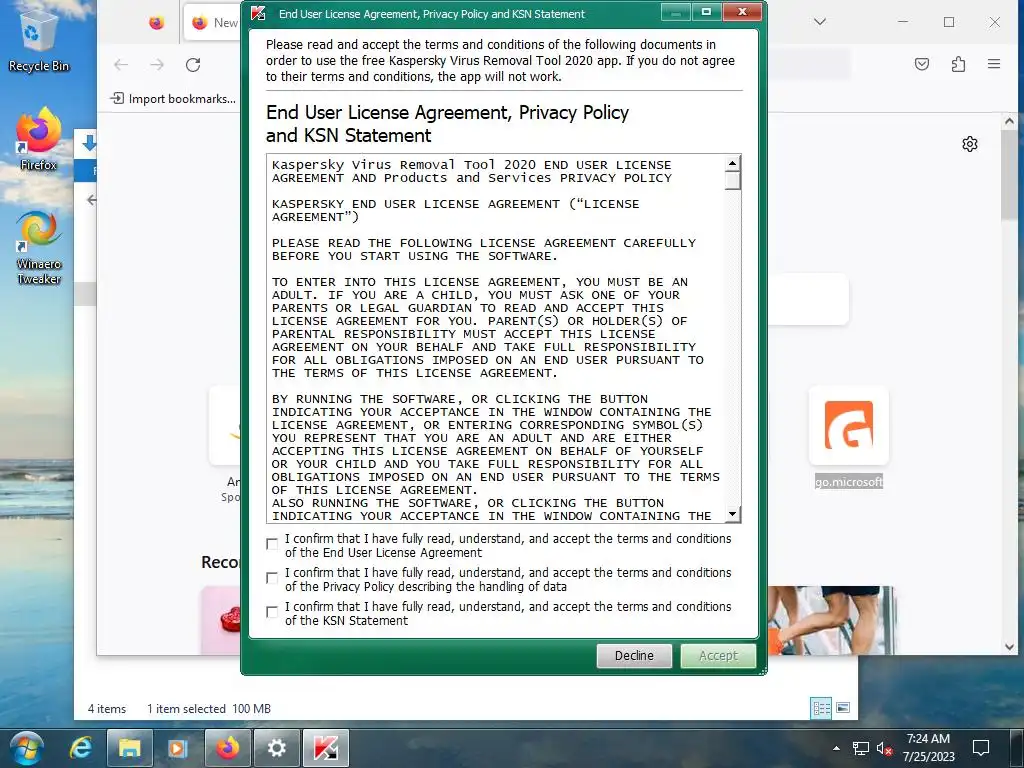Switch to Firefox on the taskbar
Screen dimensions: 1024x768
tap(227, 748)
